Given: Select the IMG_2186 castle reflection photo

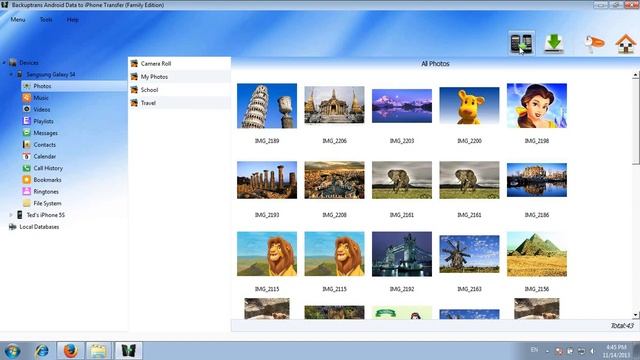Looking at the screenshot, I should point(537,180).
